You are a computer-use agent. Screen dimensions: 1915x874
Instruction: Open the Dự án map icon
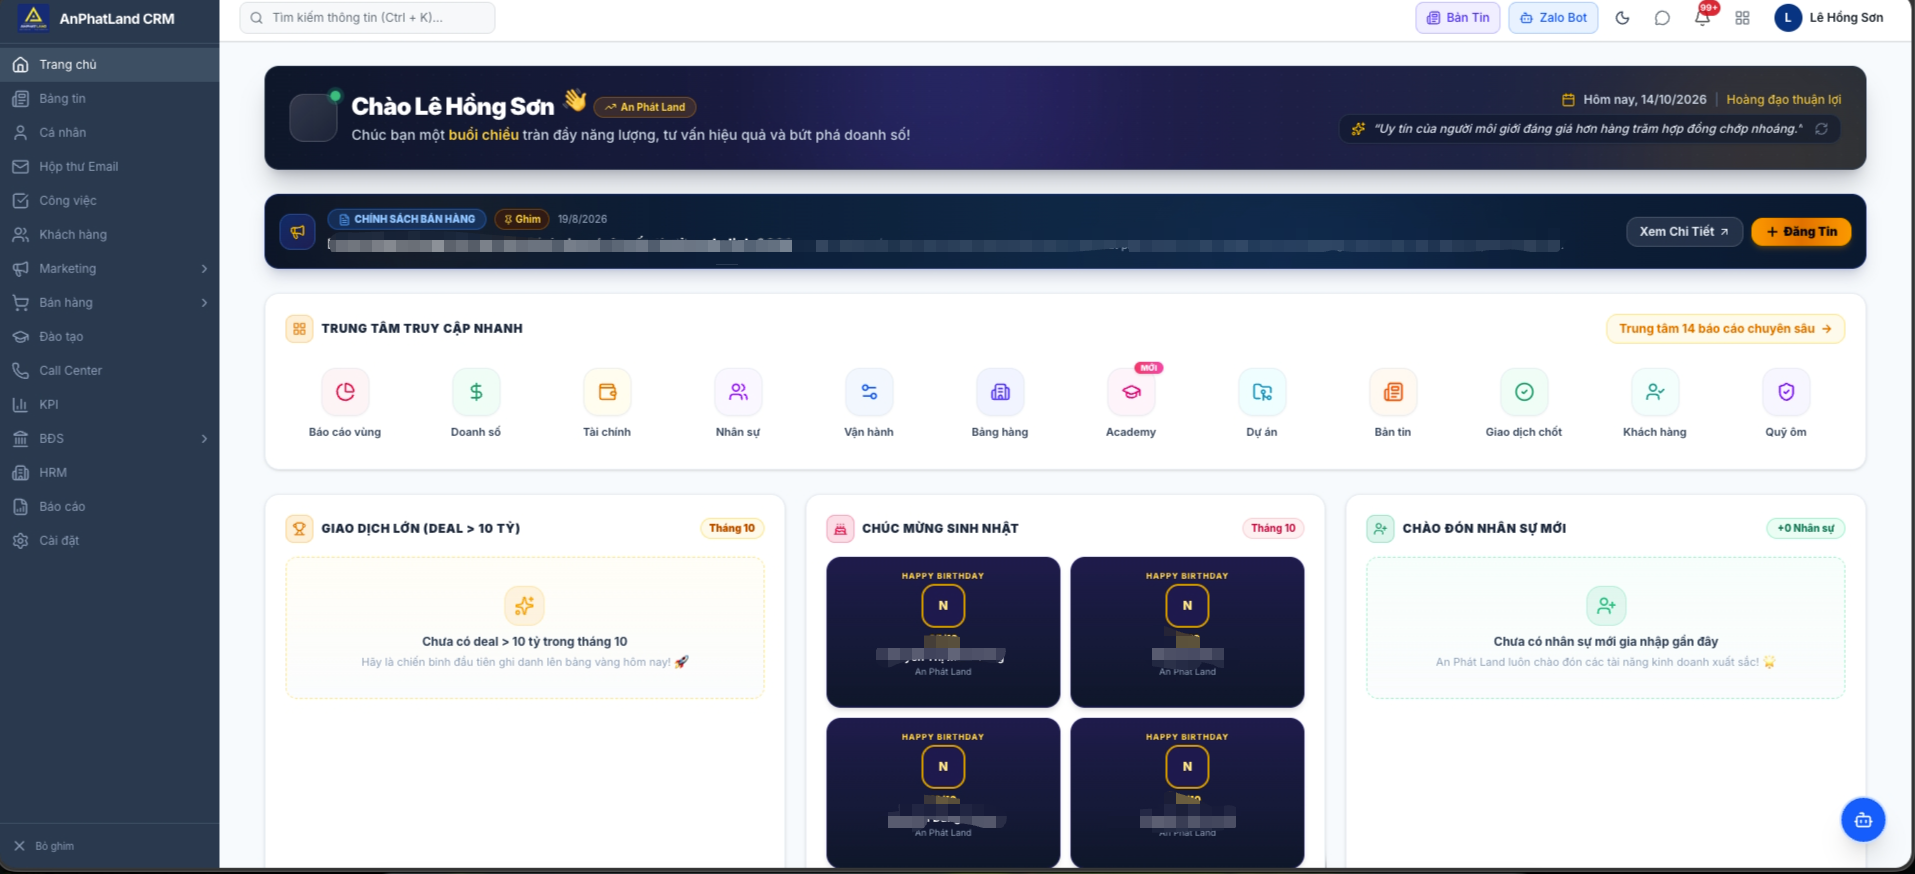point(1262,392)
